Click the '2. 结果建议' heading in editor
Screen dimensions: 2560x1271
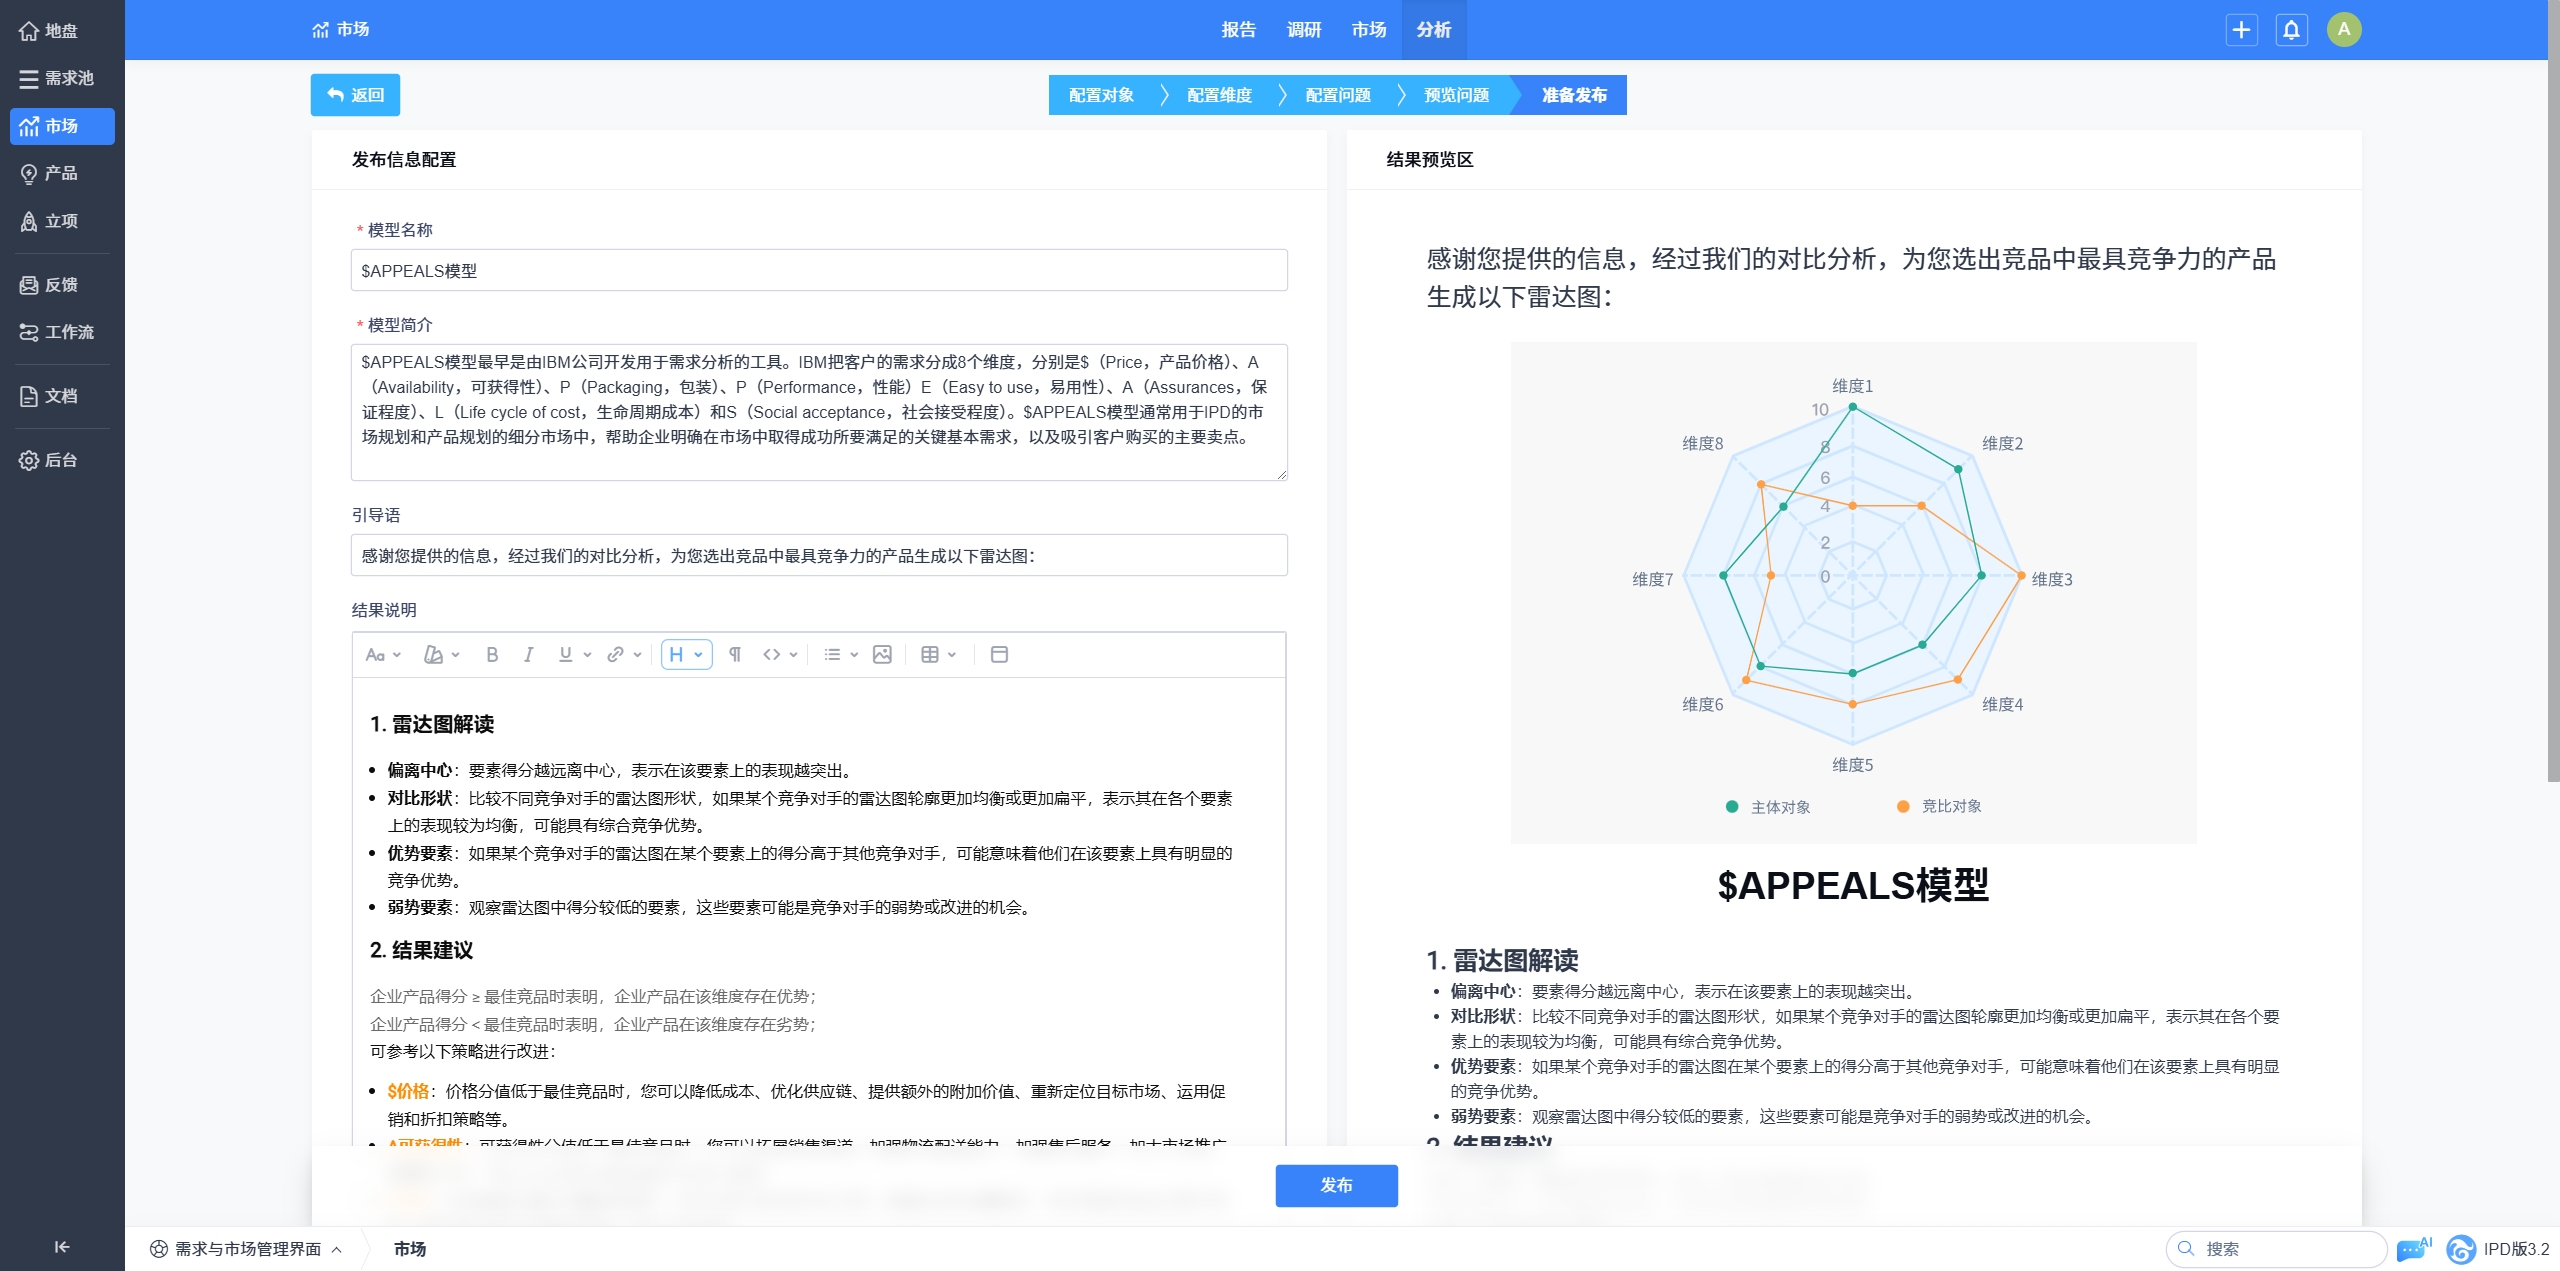(421, 950)
